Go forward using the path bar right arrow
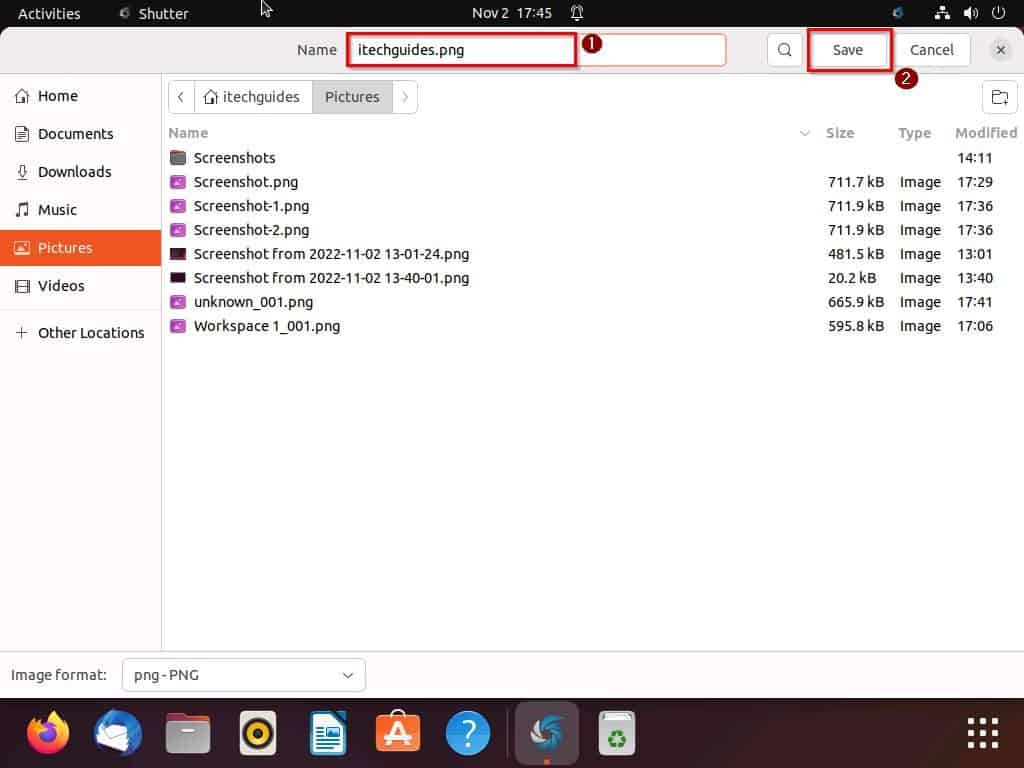This screenshot has height=768, width=1024. click(x=405, y=97)
